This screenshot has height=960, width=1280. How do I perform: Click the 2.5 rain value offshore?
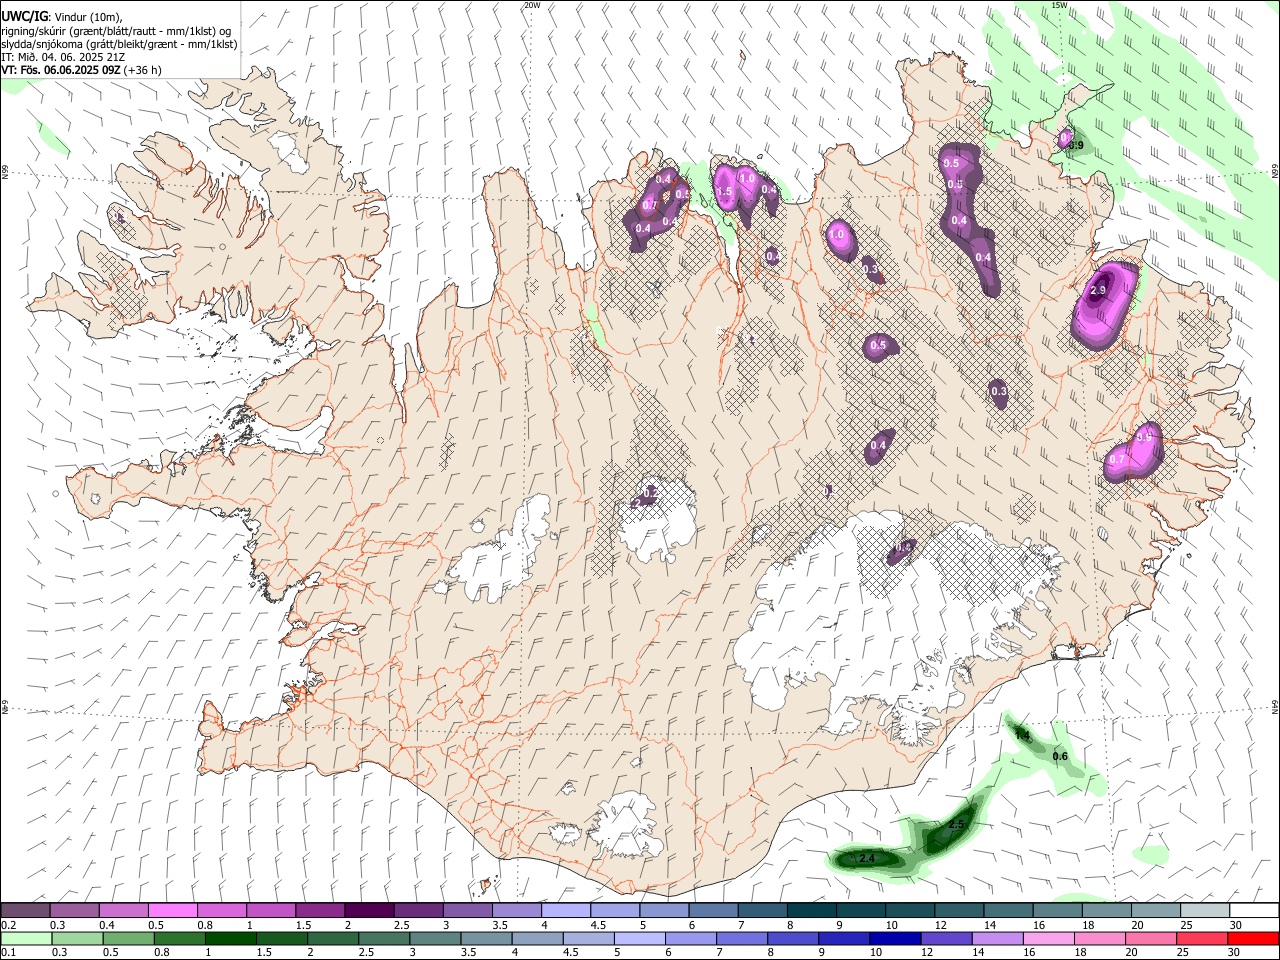[956, 824]
